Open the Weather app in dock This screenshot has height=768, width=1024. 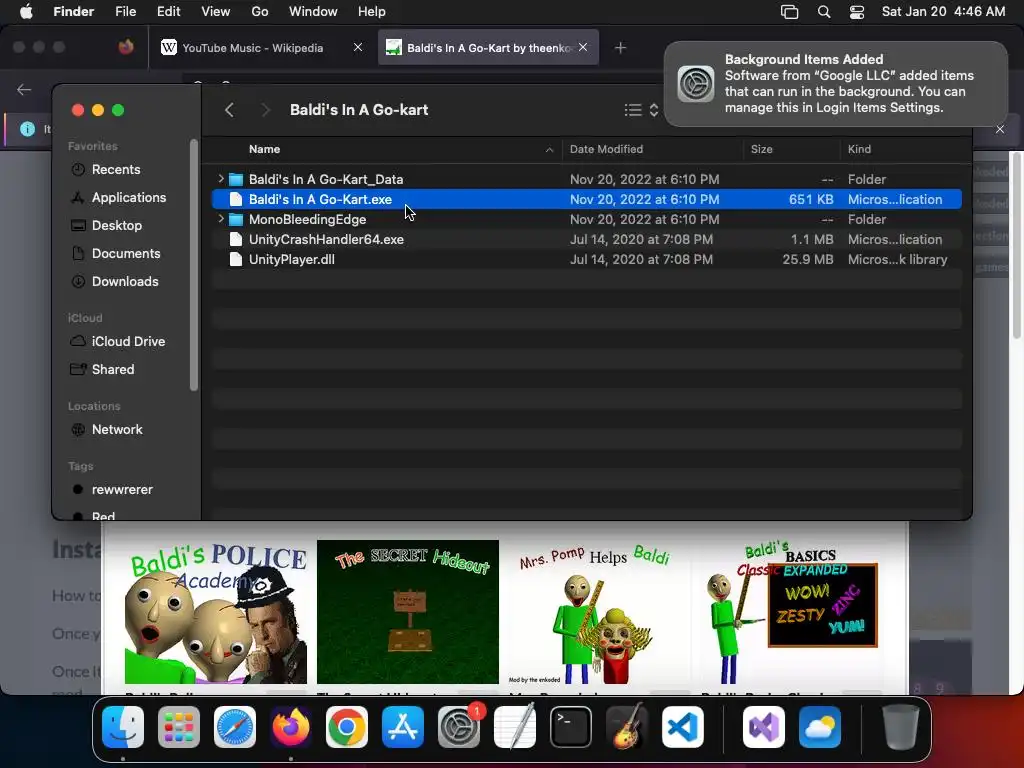pos(820,727)
